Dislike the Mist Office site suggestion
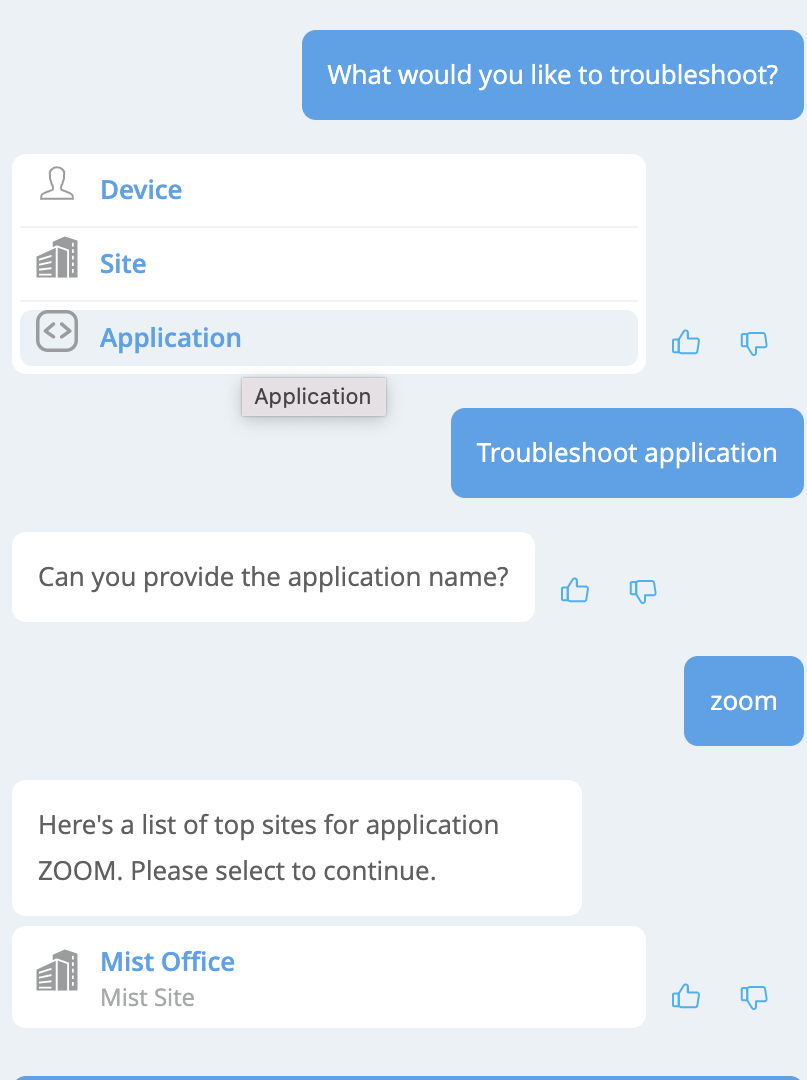807x1080 pixels. click(x=753, y=996)
